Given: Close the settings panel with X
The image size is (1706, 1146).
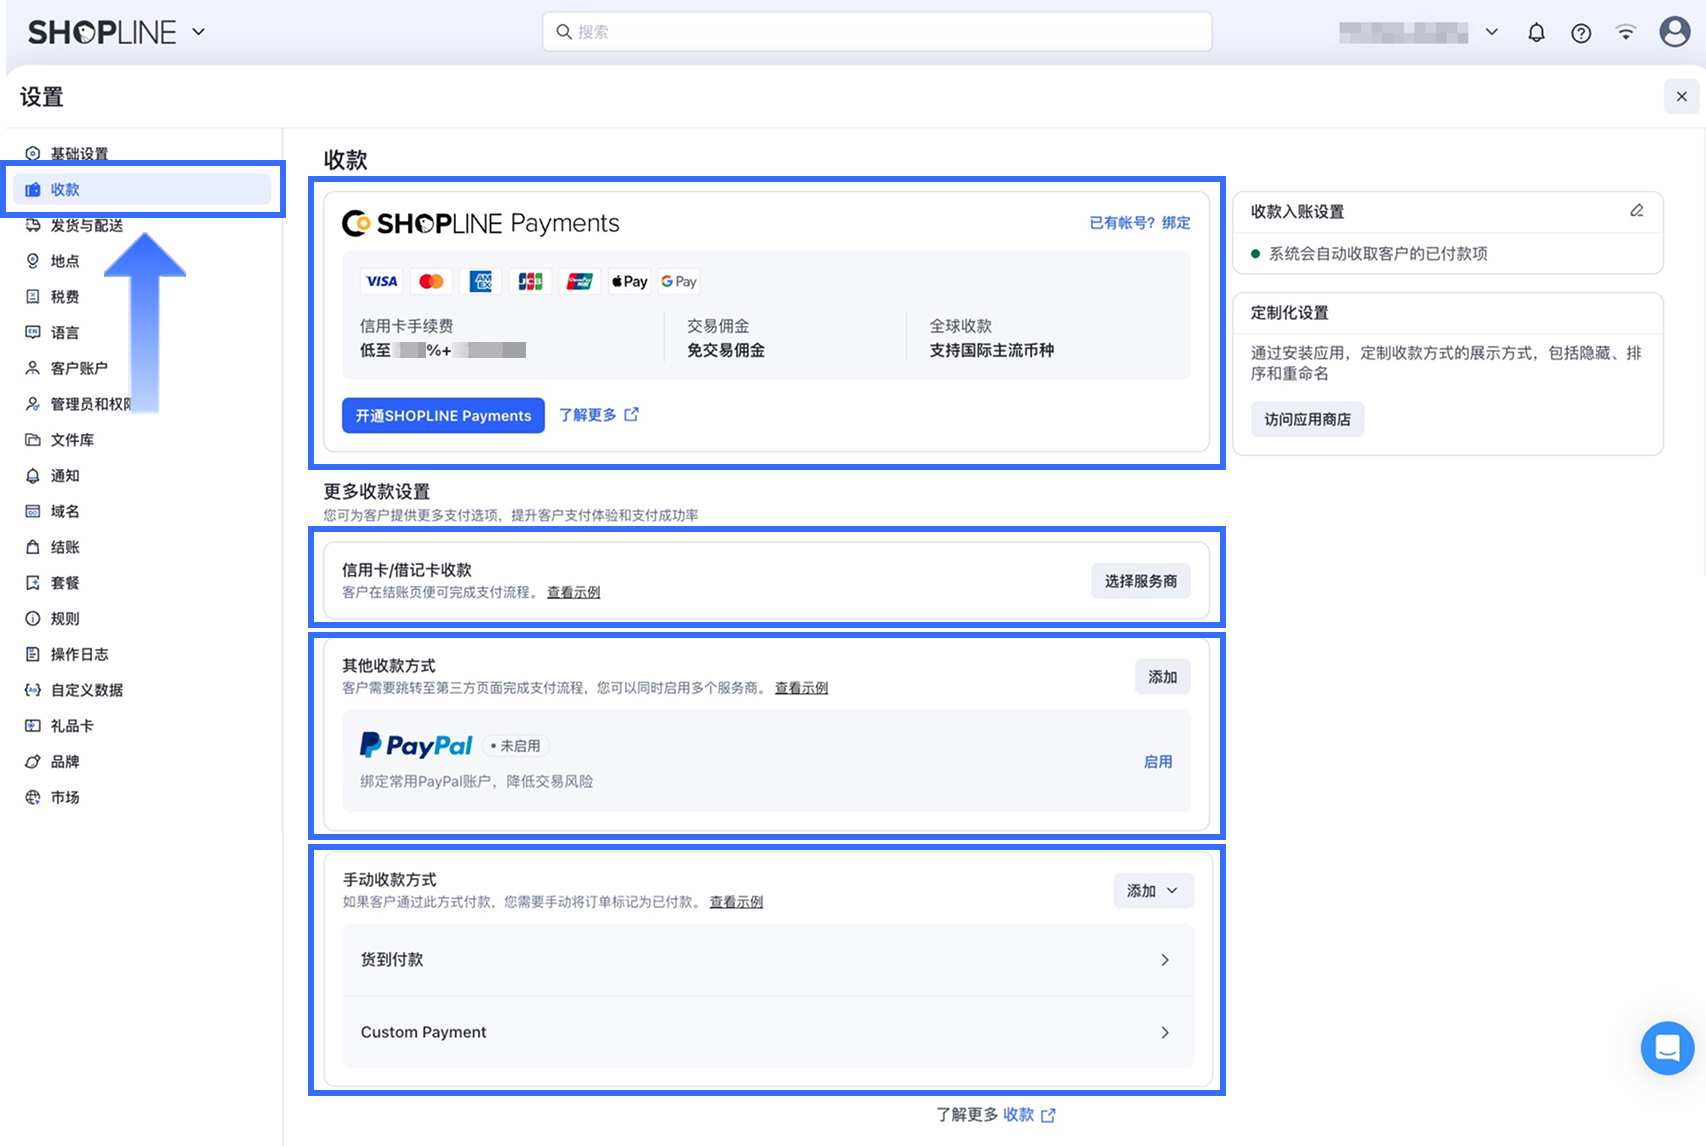Looking at the screenshot, I should [1682, 97].
